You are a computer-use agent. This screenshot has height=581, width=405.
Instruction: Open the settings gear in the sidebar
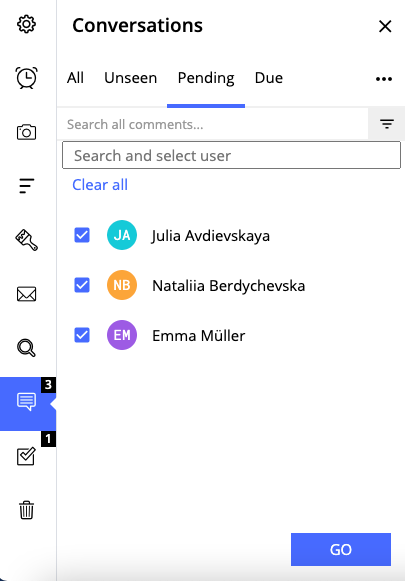(x=26, y=24)
